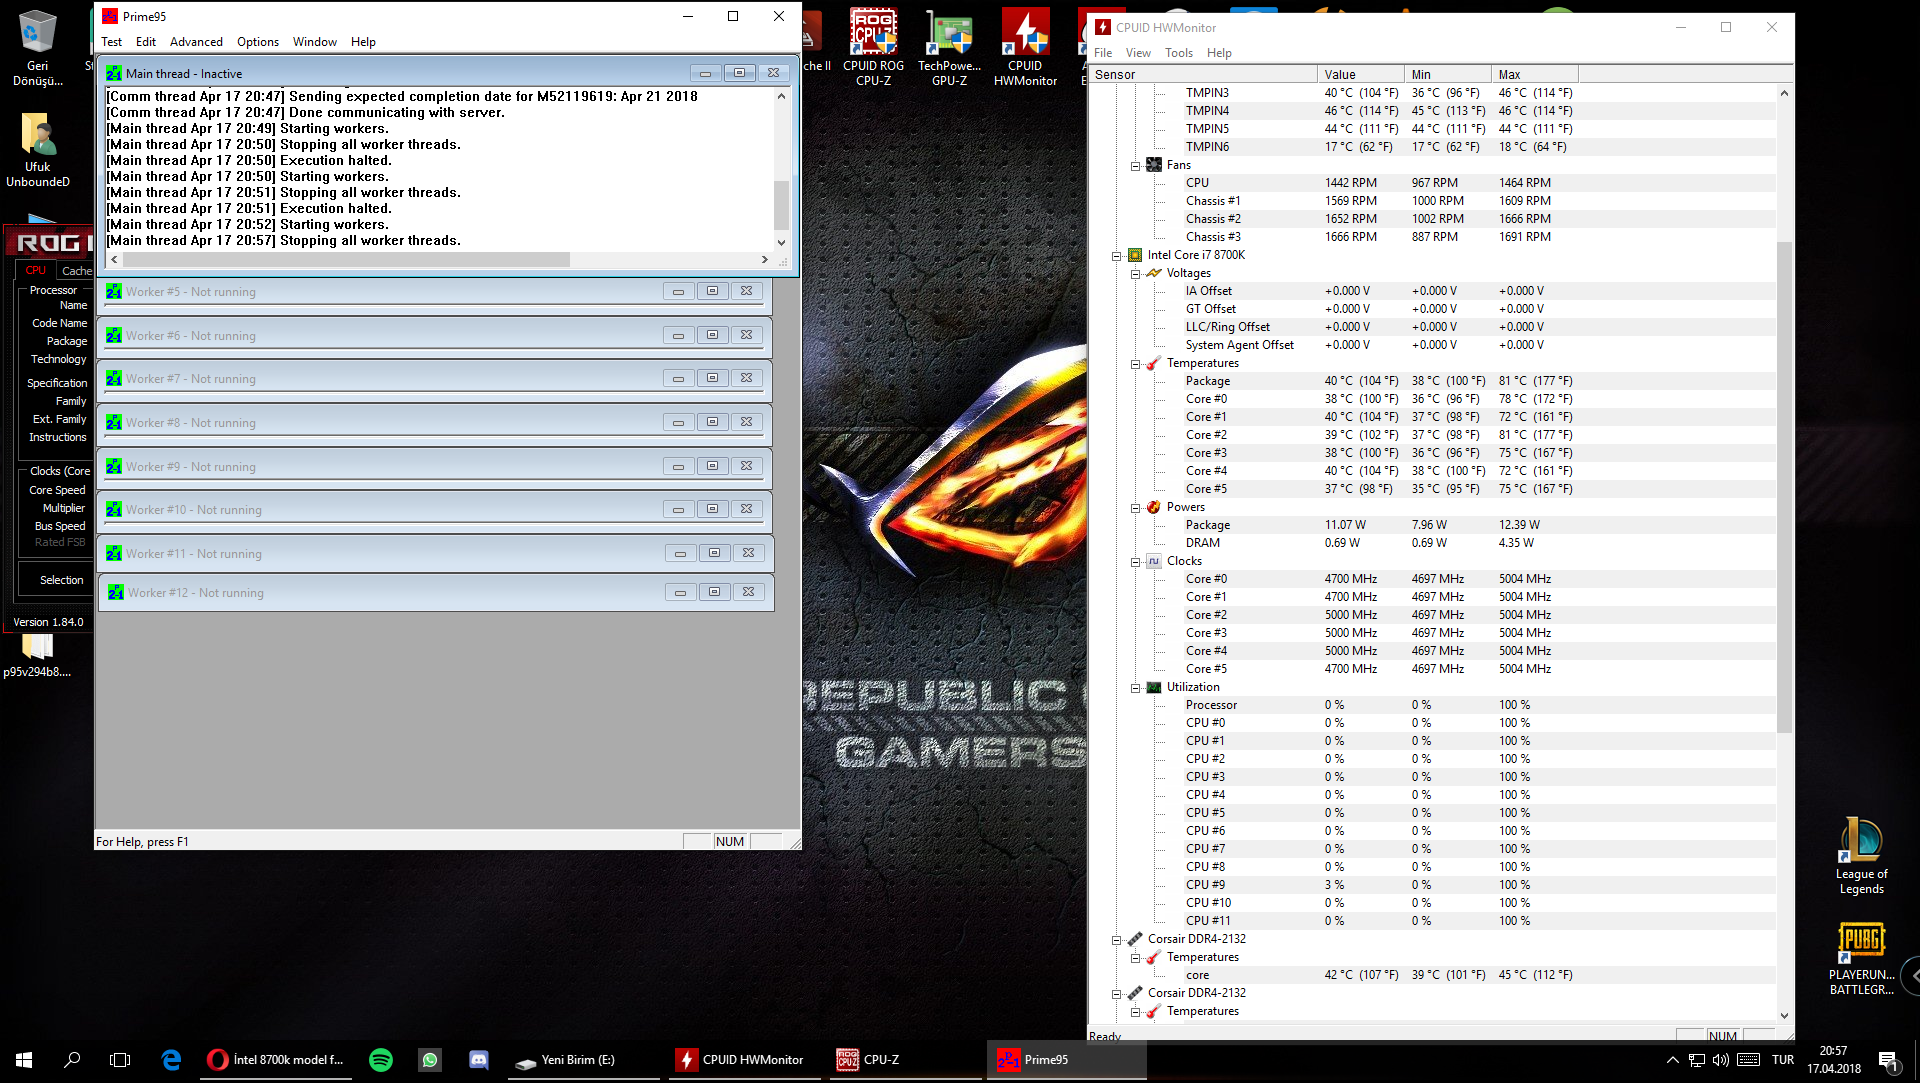This screenshot has width=1920, height=1083.
Task: Open the Edit menu in Prime95
Action: pyautogui.click(x=146, y=42)
